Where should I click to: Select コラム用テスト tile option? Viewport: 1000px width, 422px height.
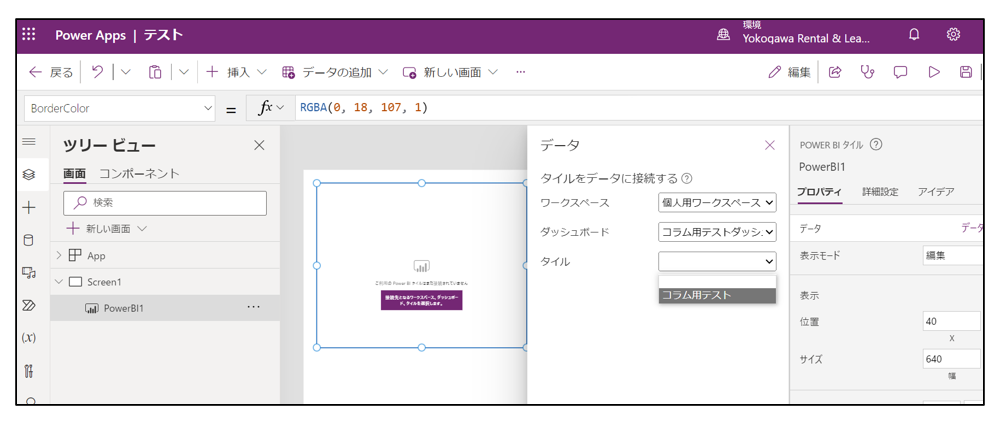pyautogui.click(x=717, y=295)
